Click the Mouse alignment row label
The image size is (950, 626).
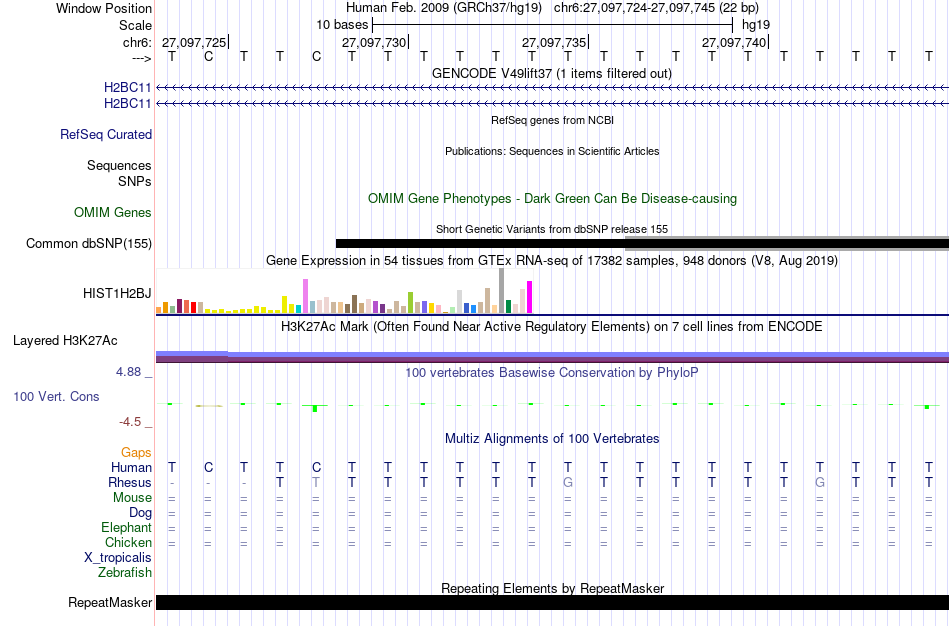(132, 498)
